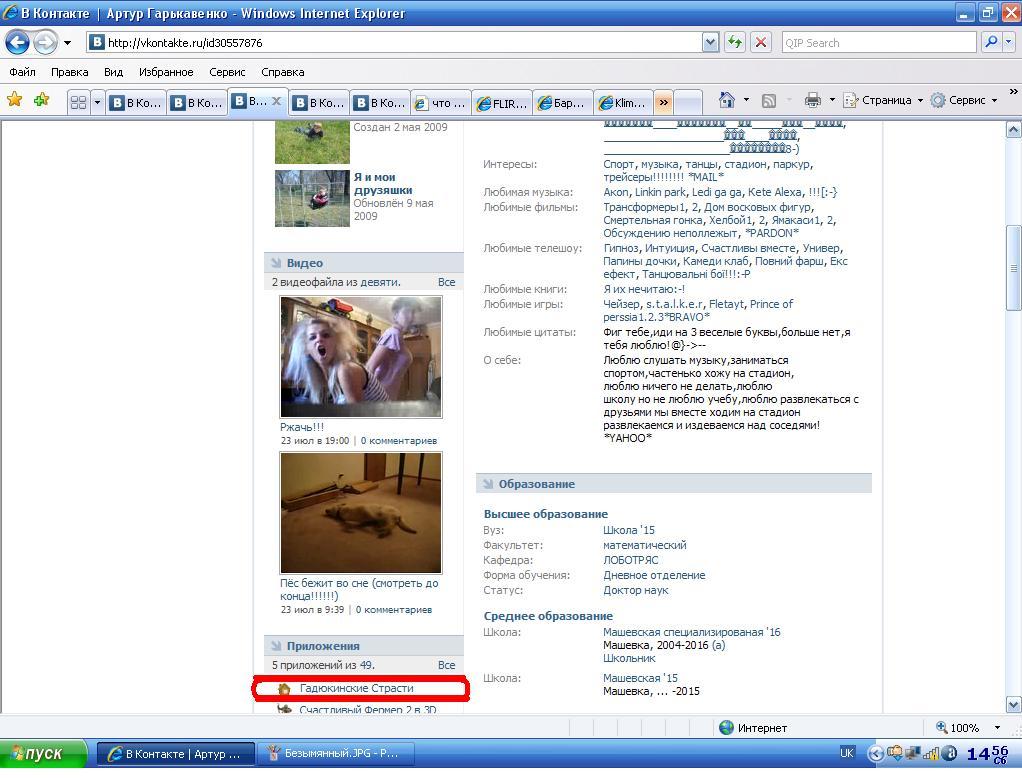1022x778 pixels.
Task: Click the red Stop loading icon
Action: 761,42
